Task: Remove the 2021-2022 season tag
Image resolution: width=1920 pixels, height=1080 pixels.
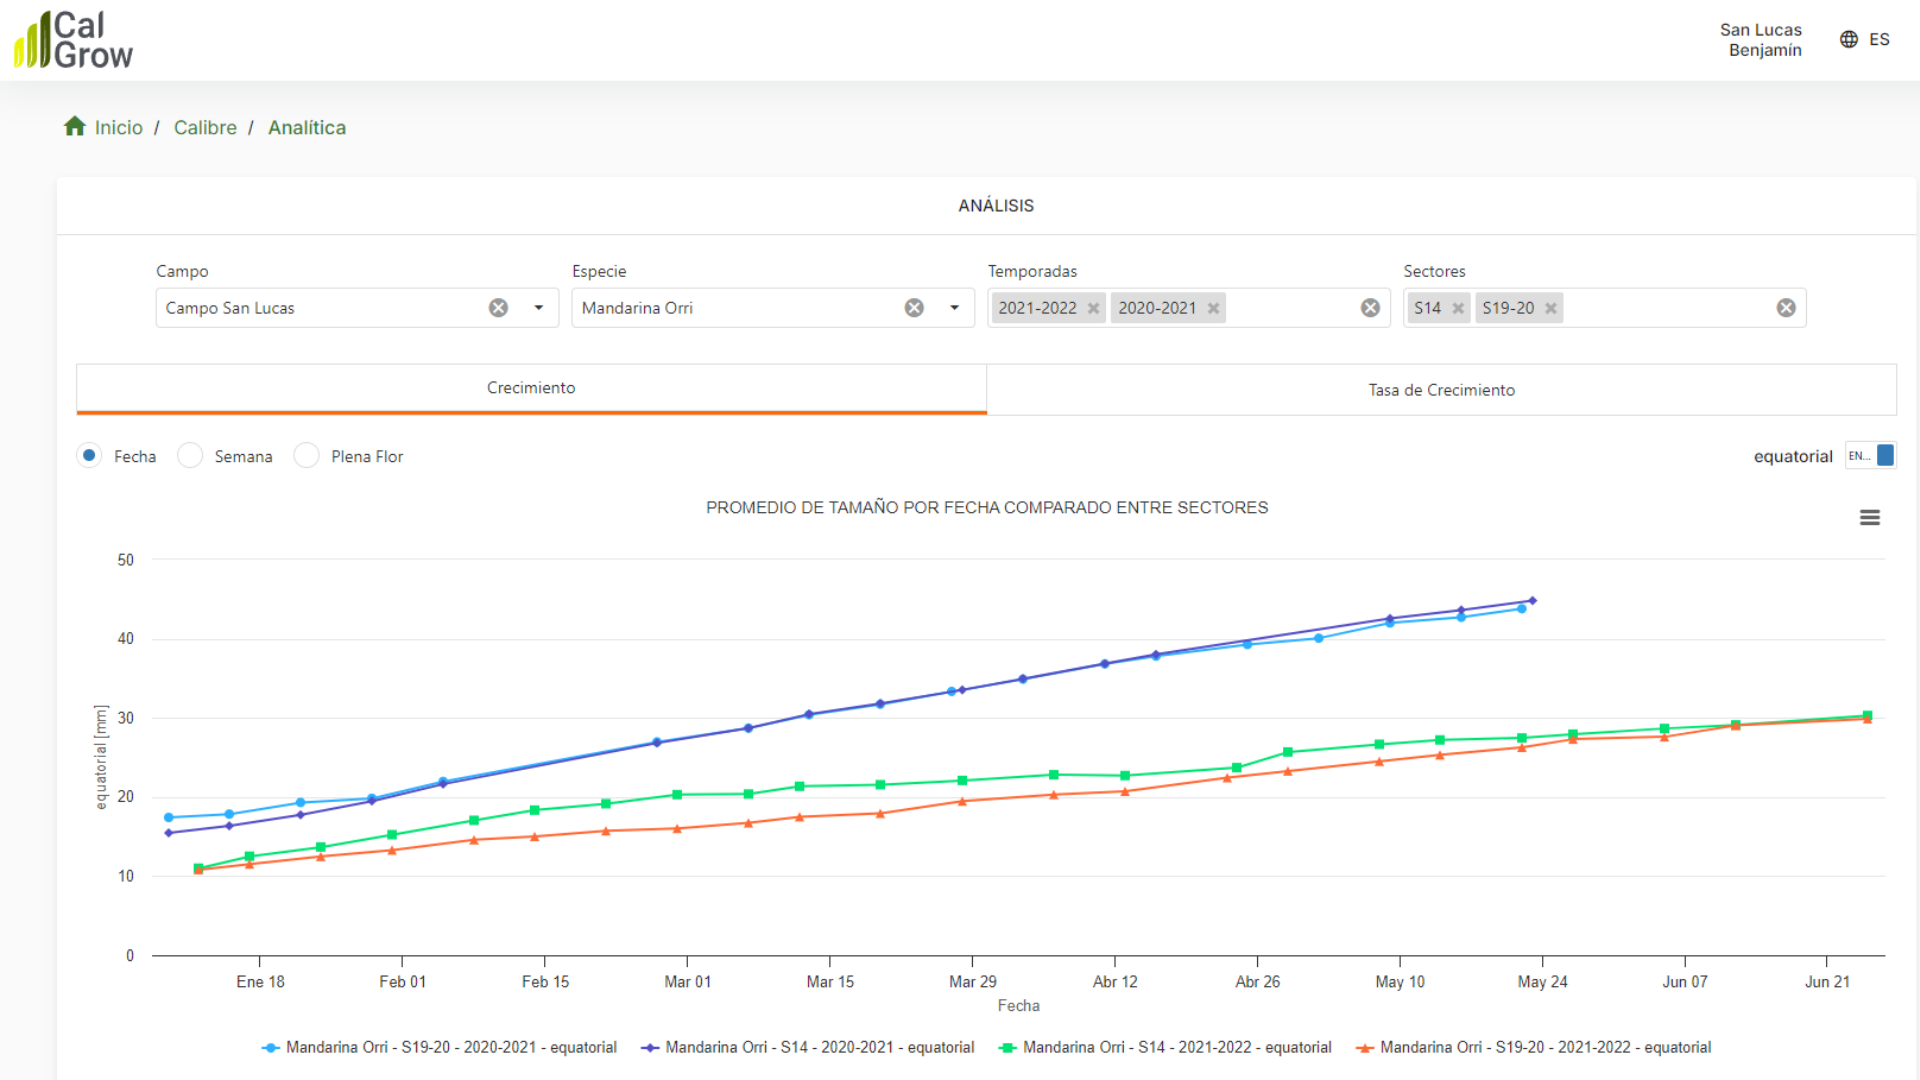Action: click(x=1094, y=308)
